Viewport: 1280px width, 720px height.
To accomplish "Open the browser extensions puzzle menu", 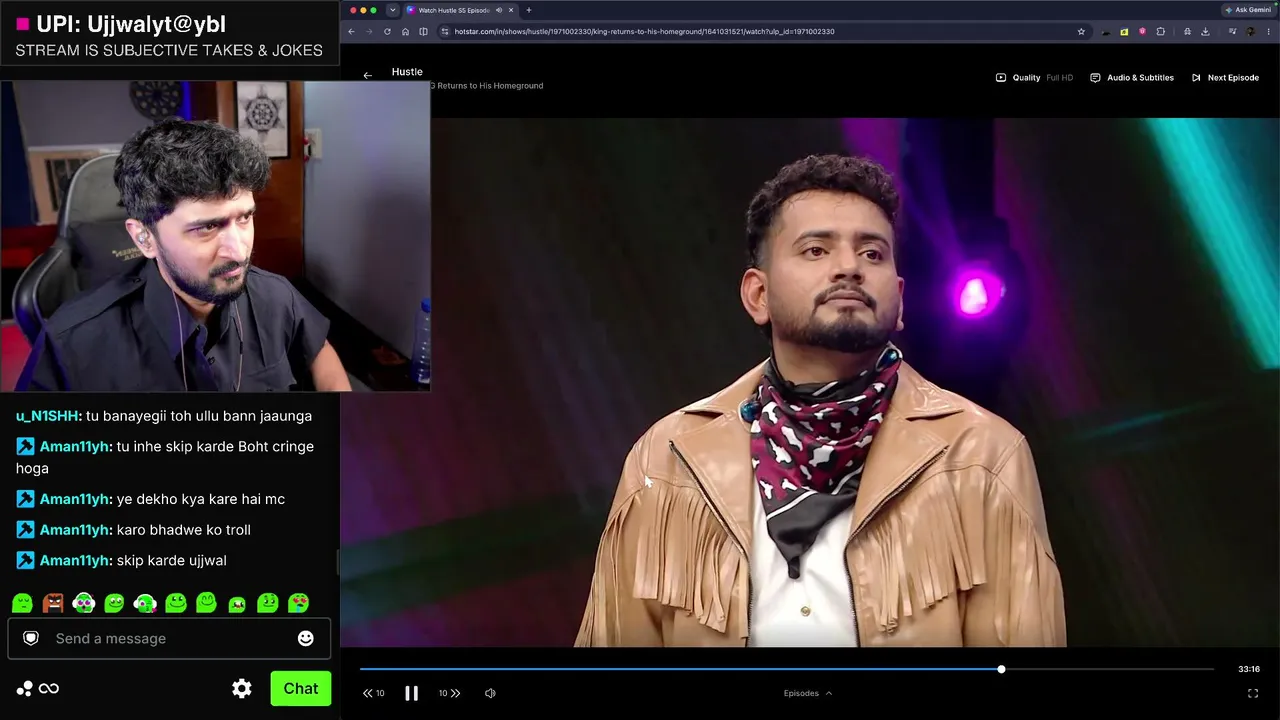I will [1160, 31].
